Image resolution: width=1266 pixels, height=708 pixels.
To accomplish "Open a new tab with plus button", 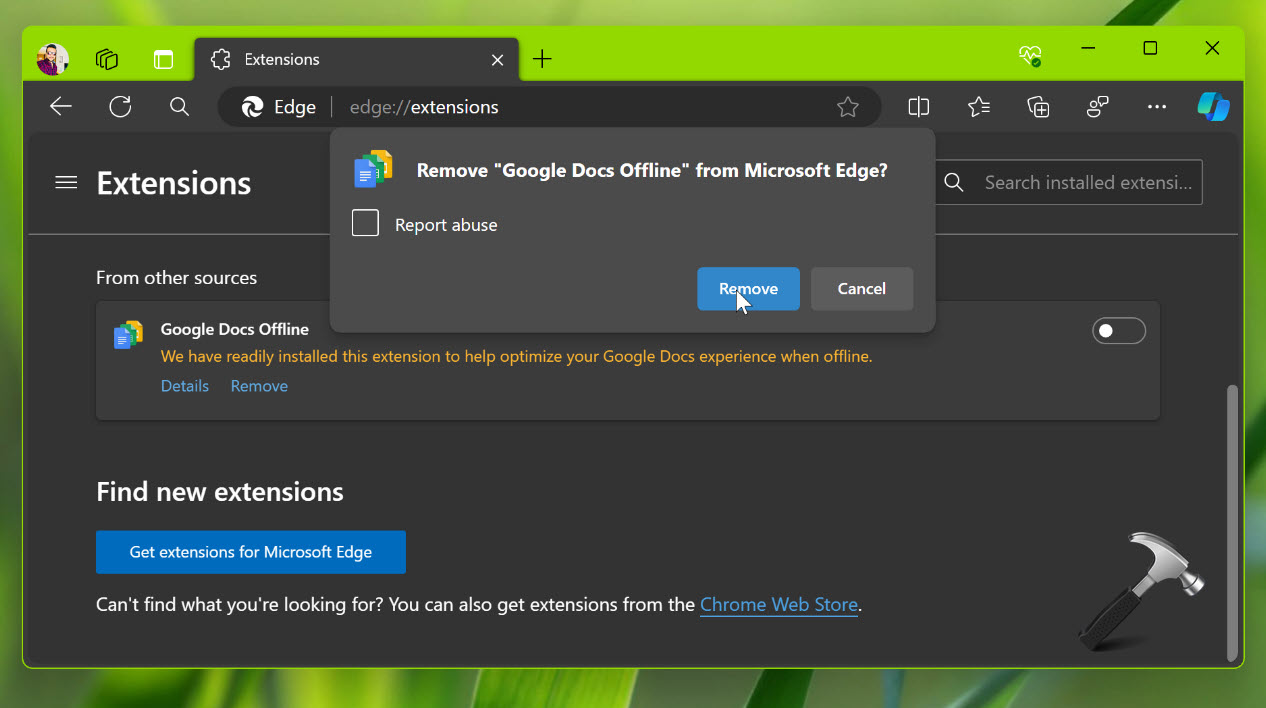I will coord(542,60).
